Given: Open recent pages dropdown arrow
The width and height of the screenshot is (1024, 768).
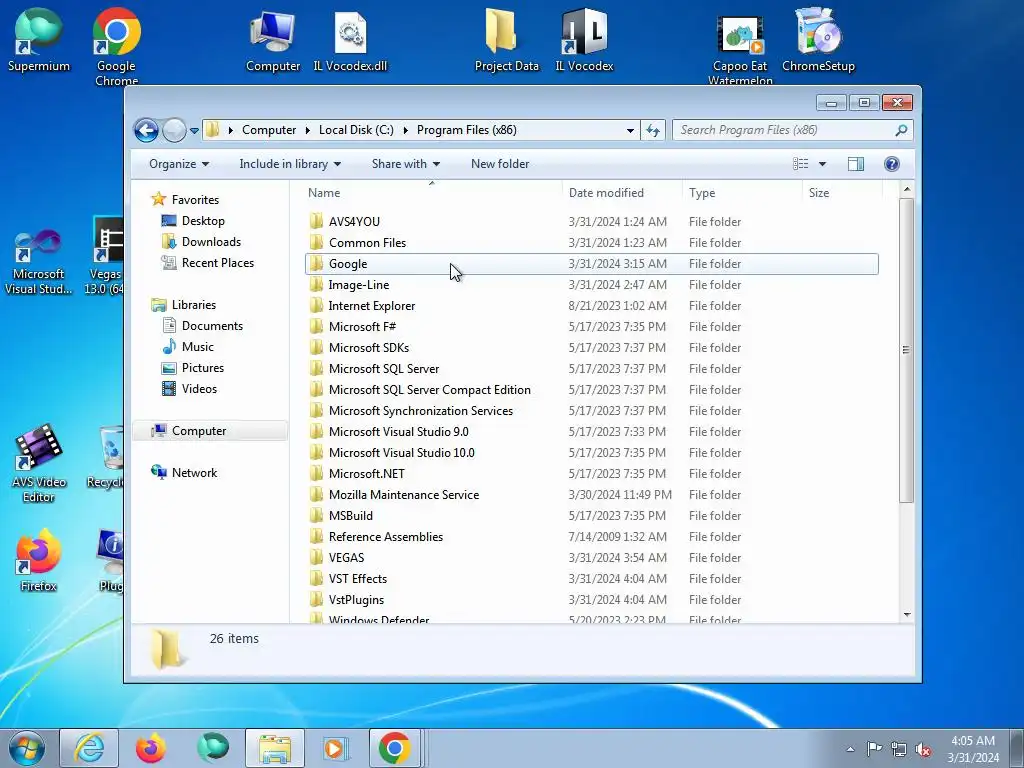Looking at the screenshot, I should (x=194, y=131).
